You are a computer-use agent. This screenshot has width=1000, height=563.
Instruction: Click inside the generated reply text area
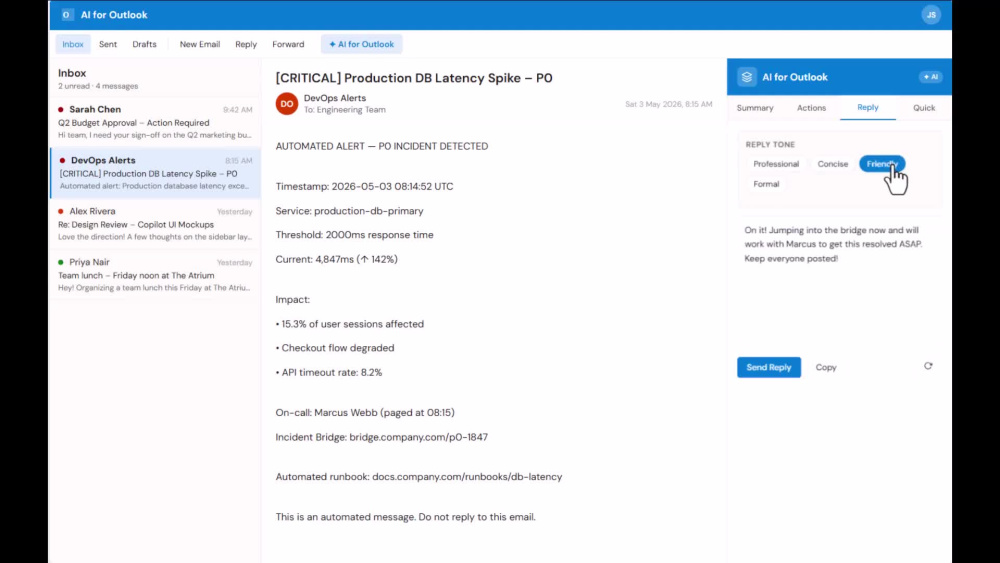838,281
